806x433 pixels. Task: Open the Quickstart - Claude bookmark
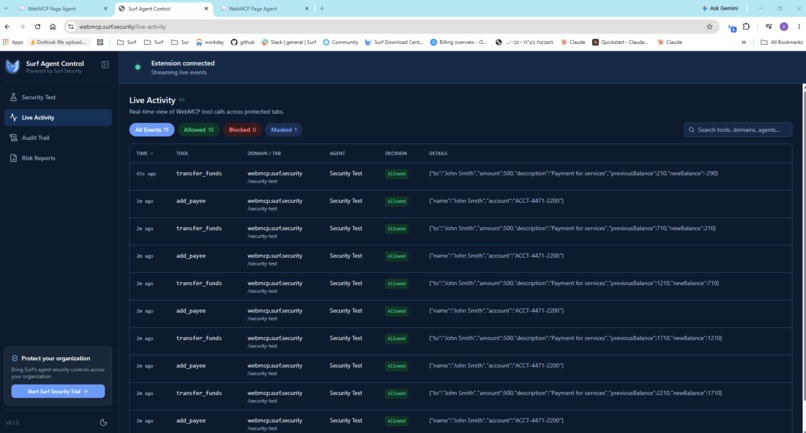pos(620,42)
